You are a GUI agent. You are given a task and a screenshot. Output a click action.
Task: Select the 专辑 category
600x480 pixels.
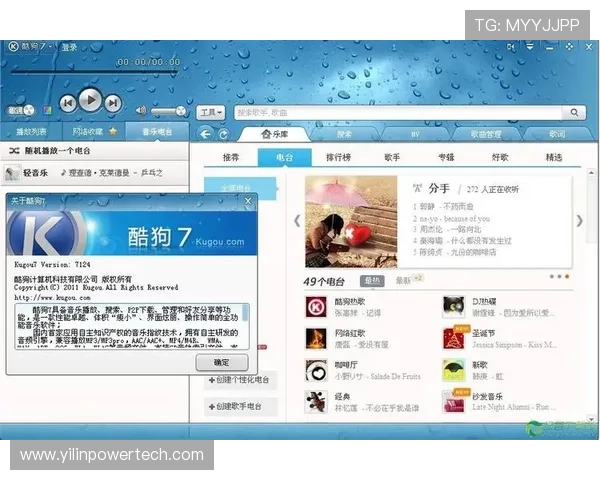point(446,157)
